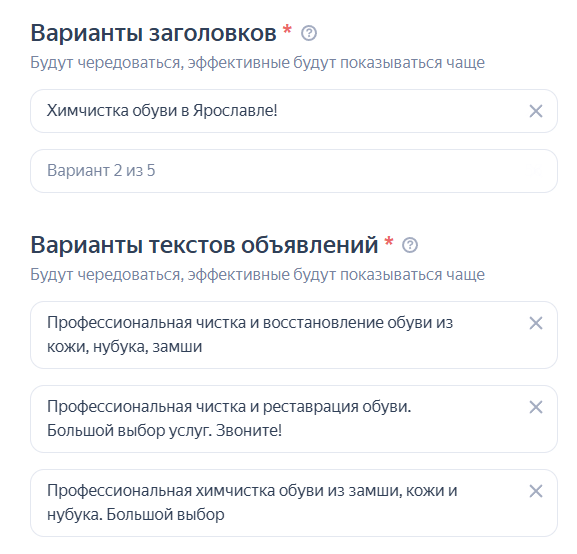
Task: Open help tooltip for Варианты заголовков
Action: (x=309, y=33)
